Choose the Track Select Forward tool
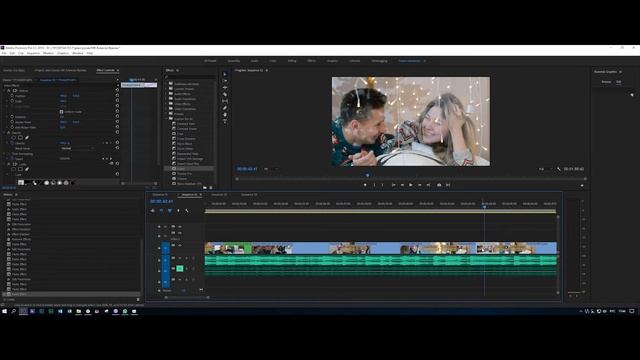 (x=225, y=81)
